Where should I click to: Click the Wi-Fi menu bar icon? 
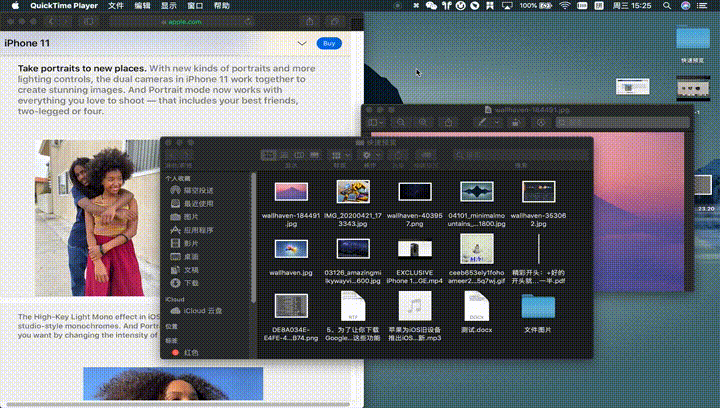pyautogui.click(x=565, y=6)
